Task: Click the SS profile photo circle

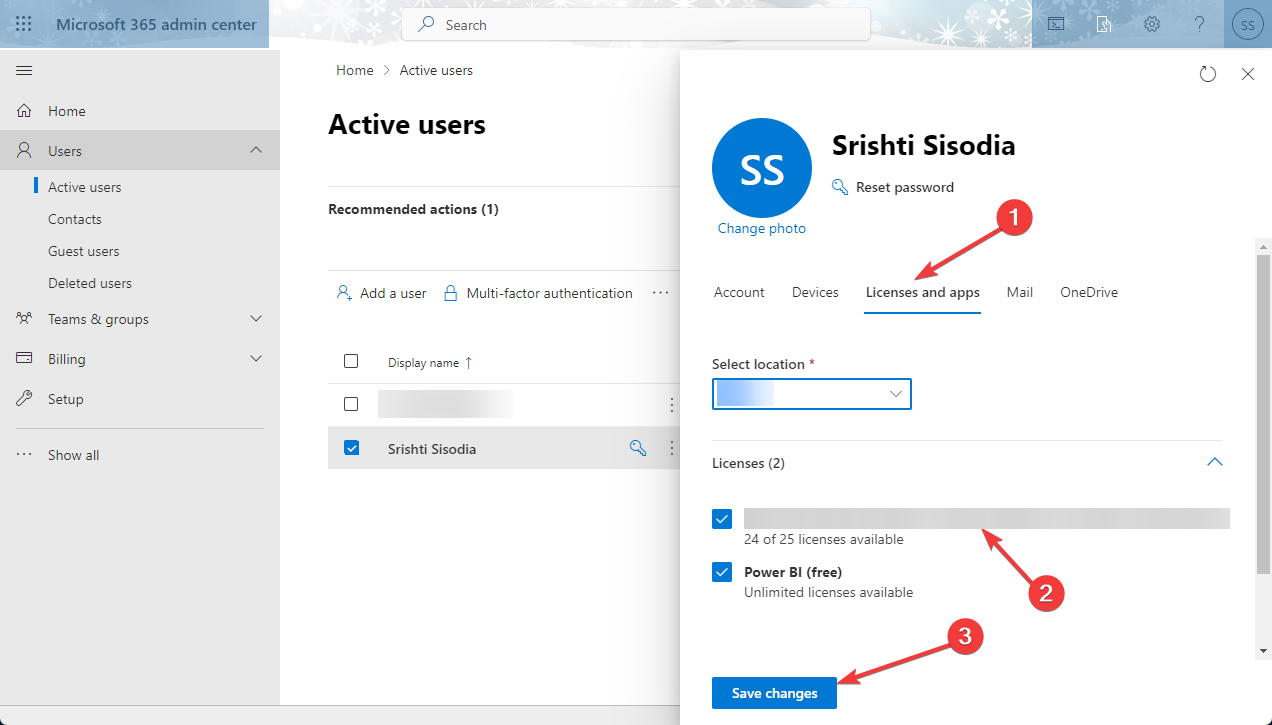Action: (762, 168)
